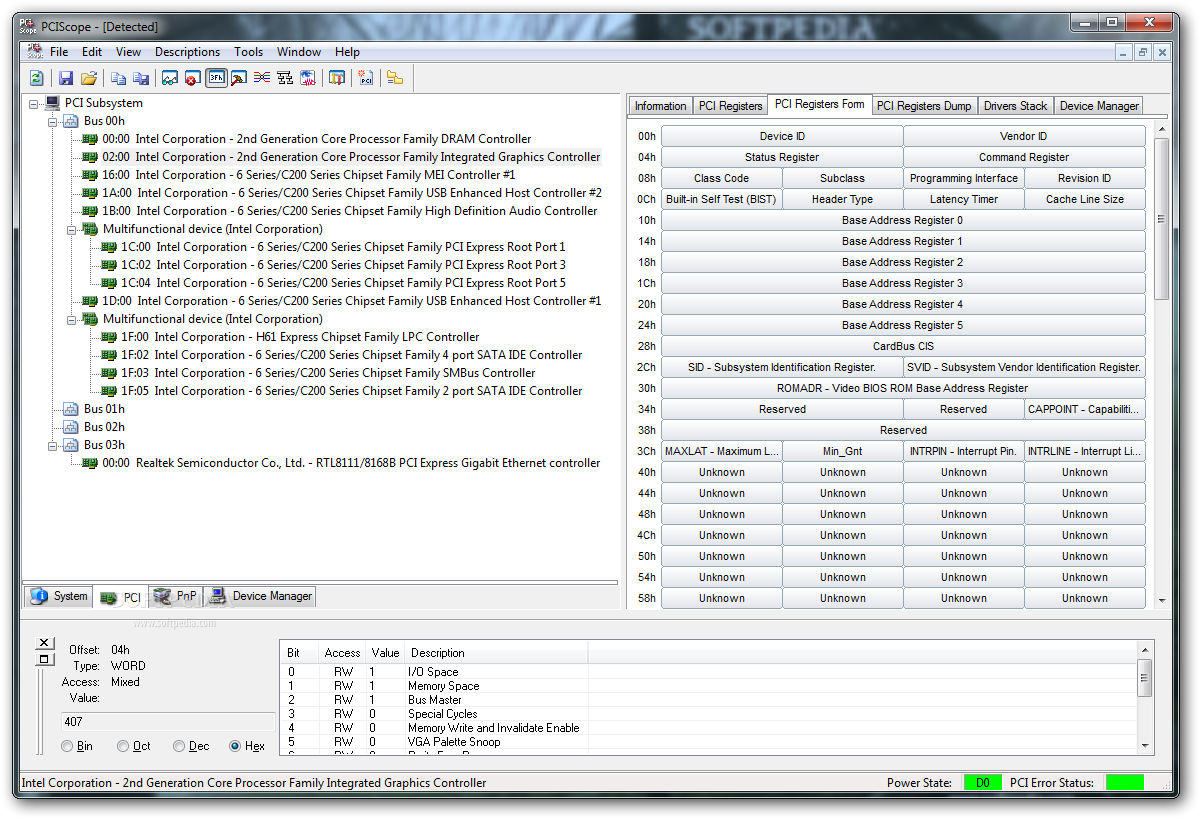Switch to the PCI Registers Dump tab
Image resolution: width=1200 pixels, height=819 pixels.
coord(923,106)
